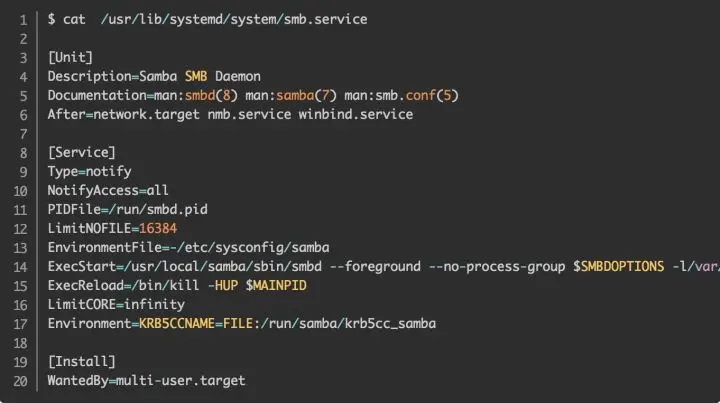Click line number 14 in the gutter
The height and width of the screenshot is (403, 720).
coord(20,266)
